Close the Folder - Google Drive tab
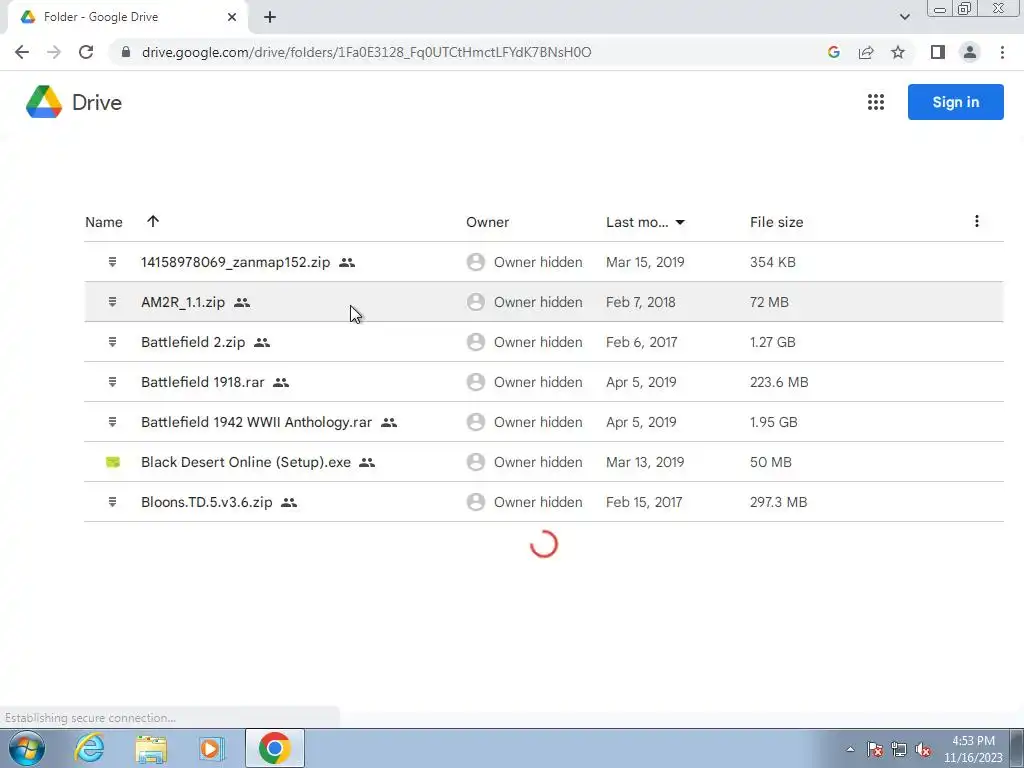The image size is (1024, 768). pos(232,17)
